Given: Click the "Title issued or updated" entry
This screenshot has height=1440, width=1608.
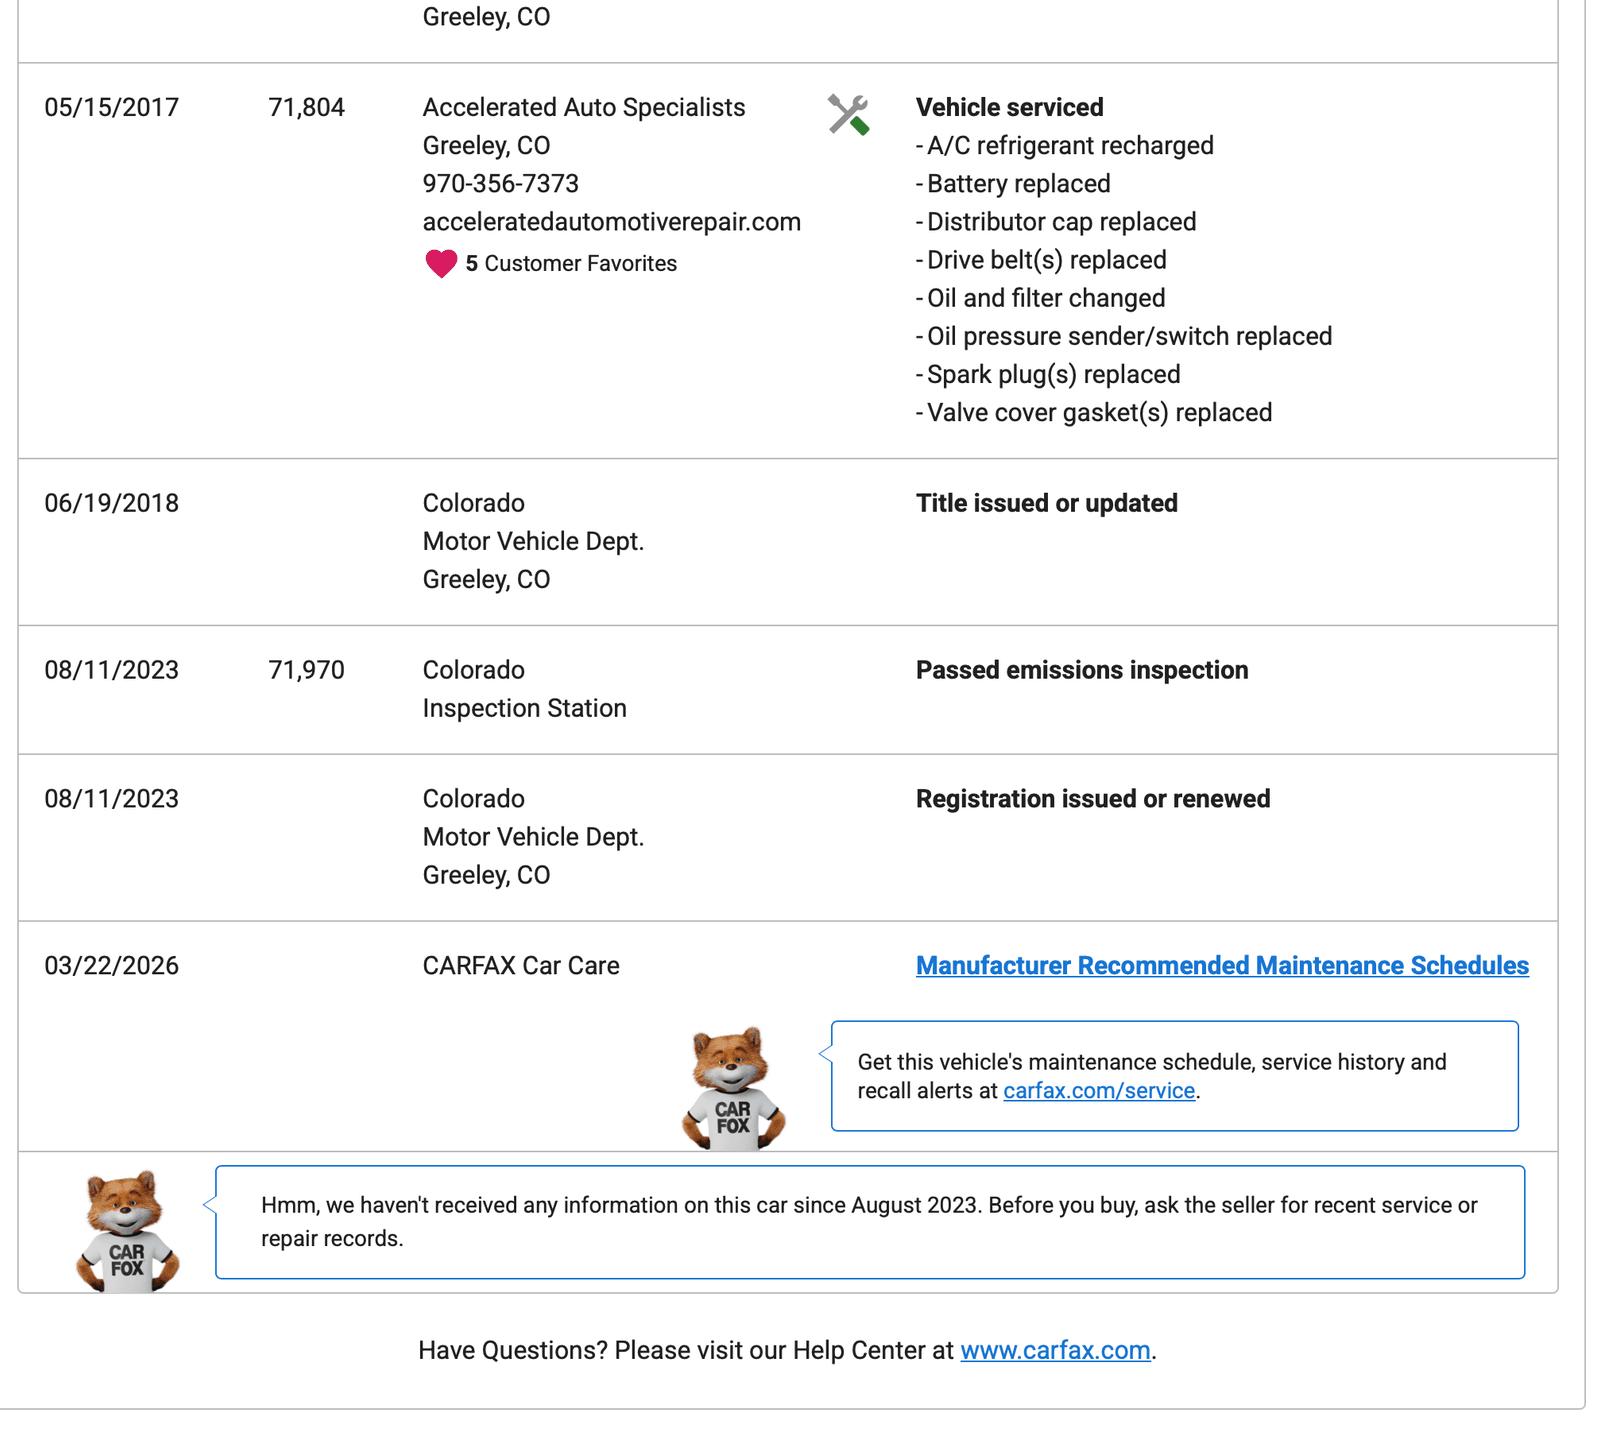Looking at the screenshot, I should (1046, 504).
